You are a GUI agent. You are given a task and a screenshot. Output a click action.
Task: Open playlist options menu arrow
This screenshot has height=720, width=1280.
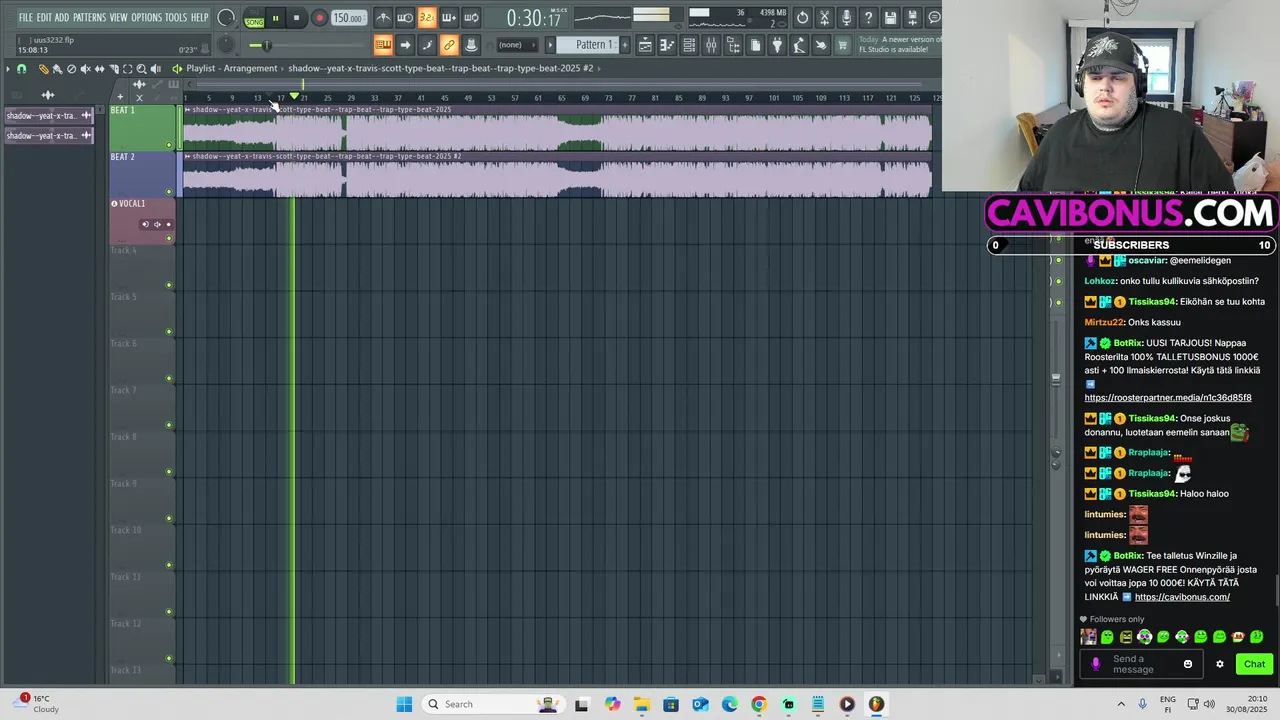pos(7,69)
